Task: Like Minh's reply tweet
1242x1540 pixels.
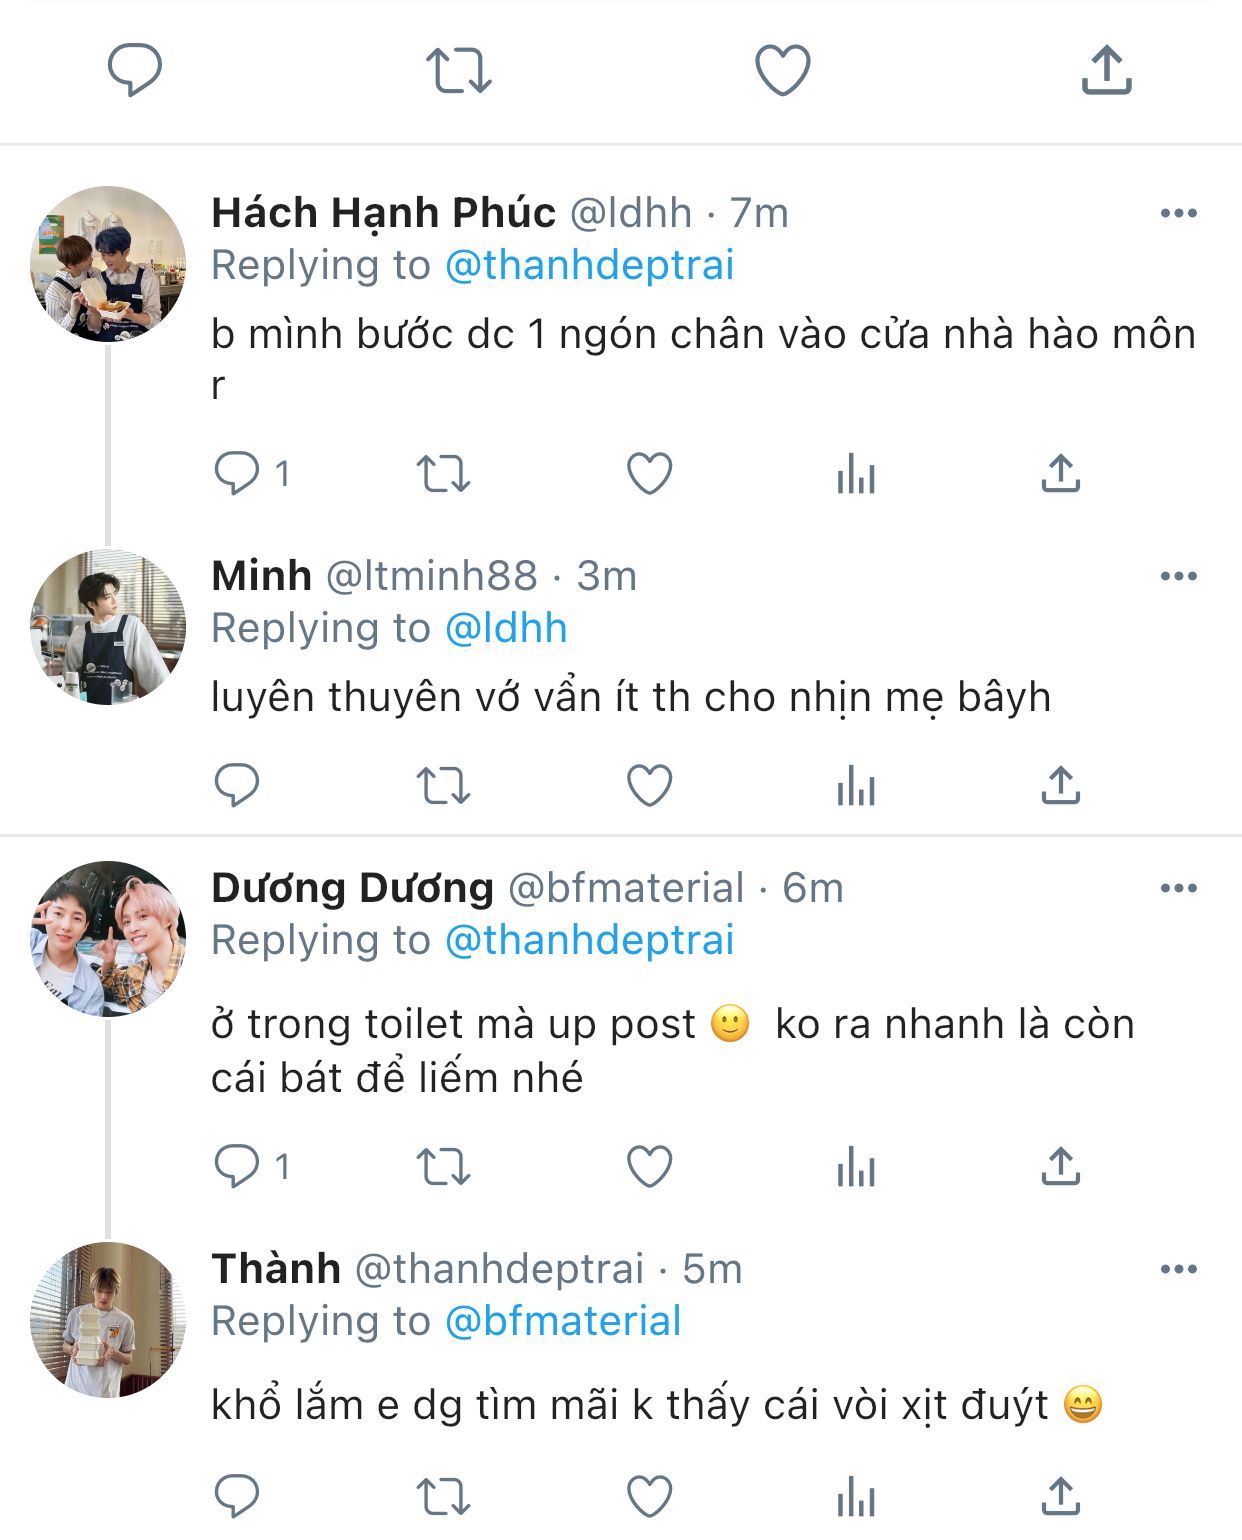Action: [649, 786]
